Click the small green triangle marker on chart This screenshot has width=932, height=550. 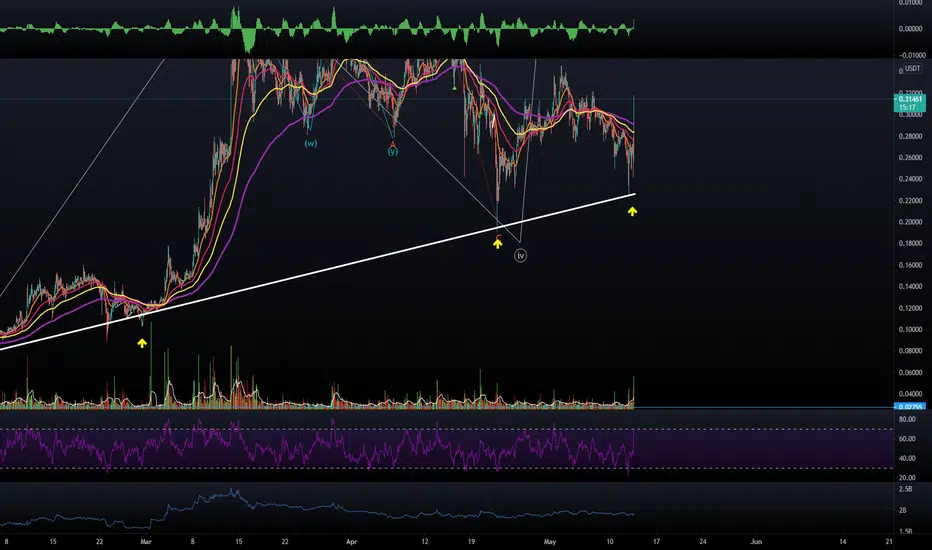click(454, 88)
